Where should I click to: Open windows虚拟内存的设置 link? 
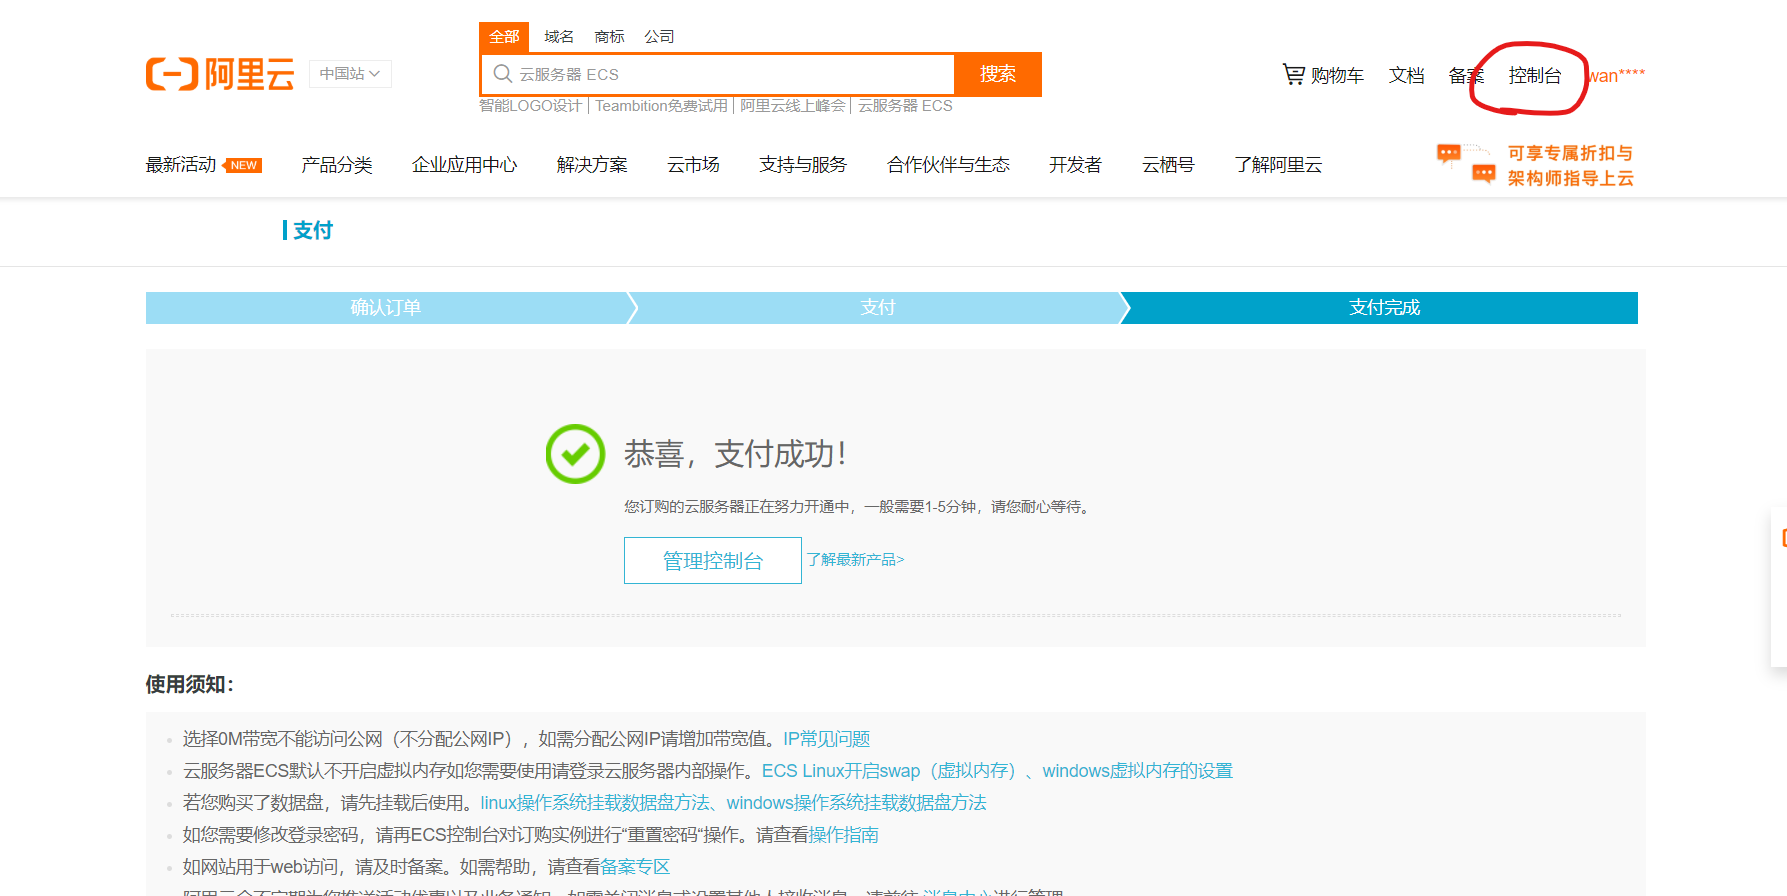[x=1137, y=771]
